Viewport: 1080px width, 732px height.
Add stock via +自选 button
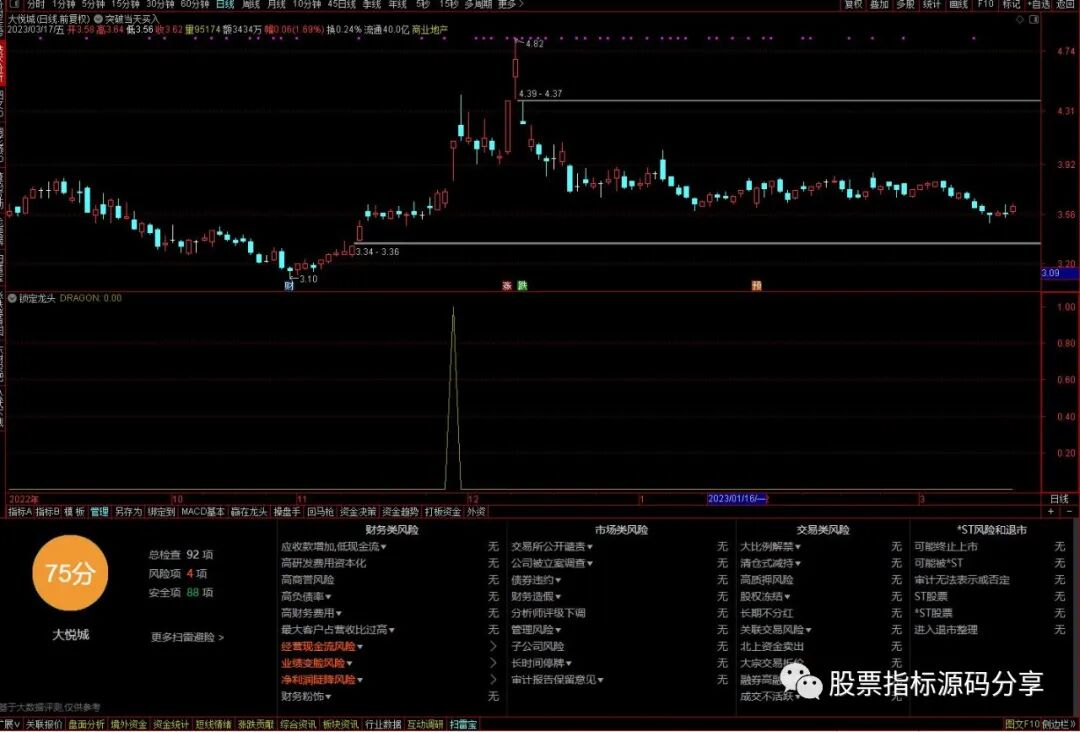click(x=1038, y=4)
